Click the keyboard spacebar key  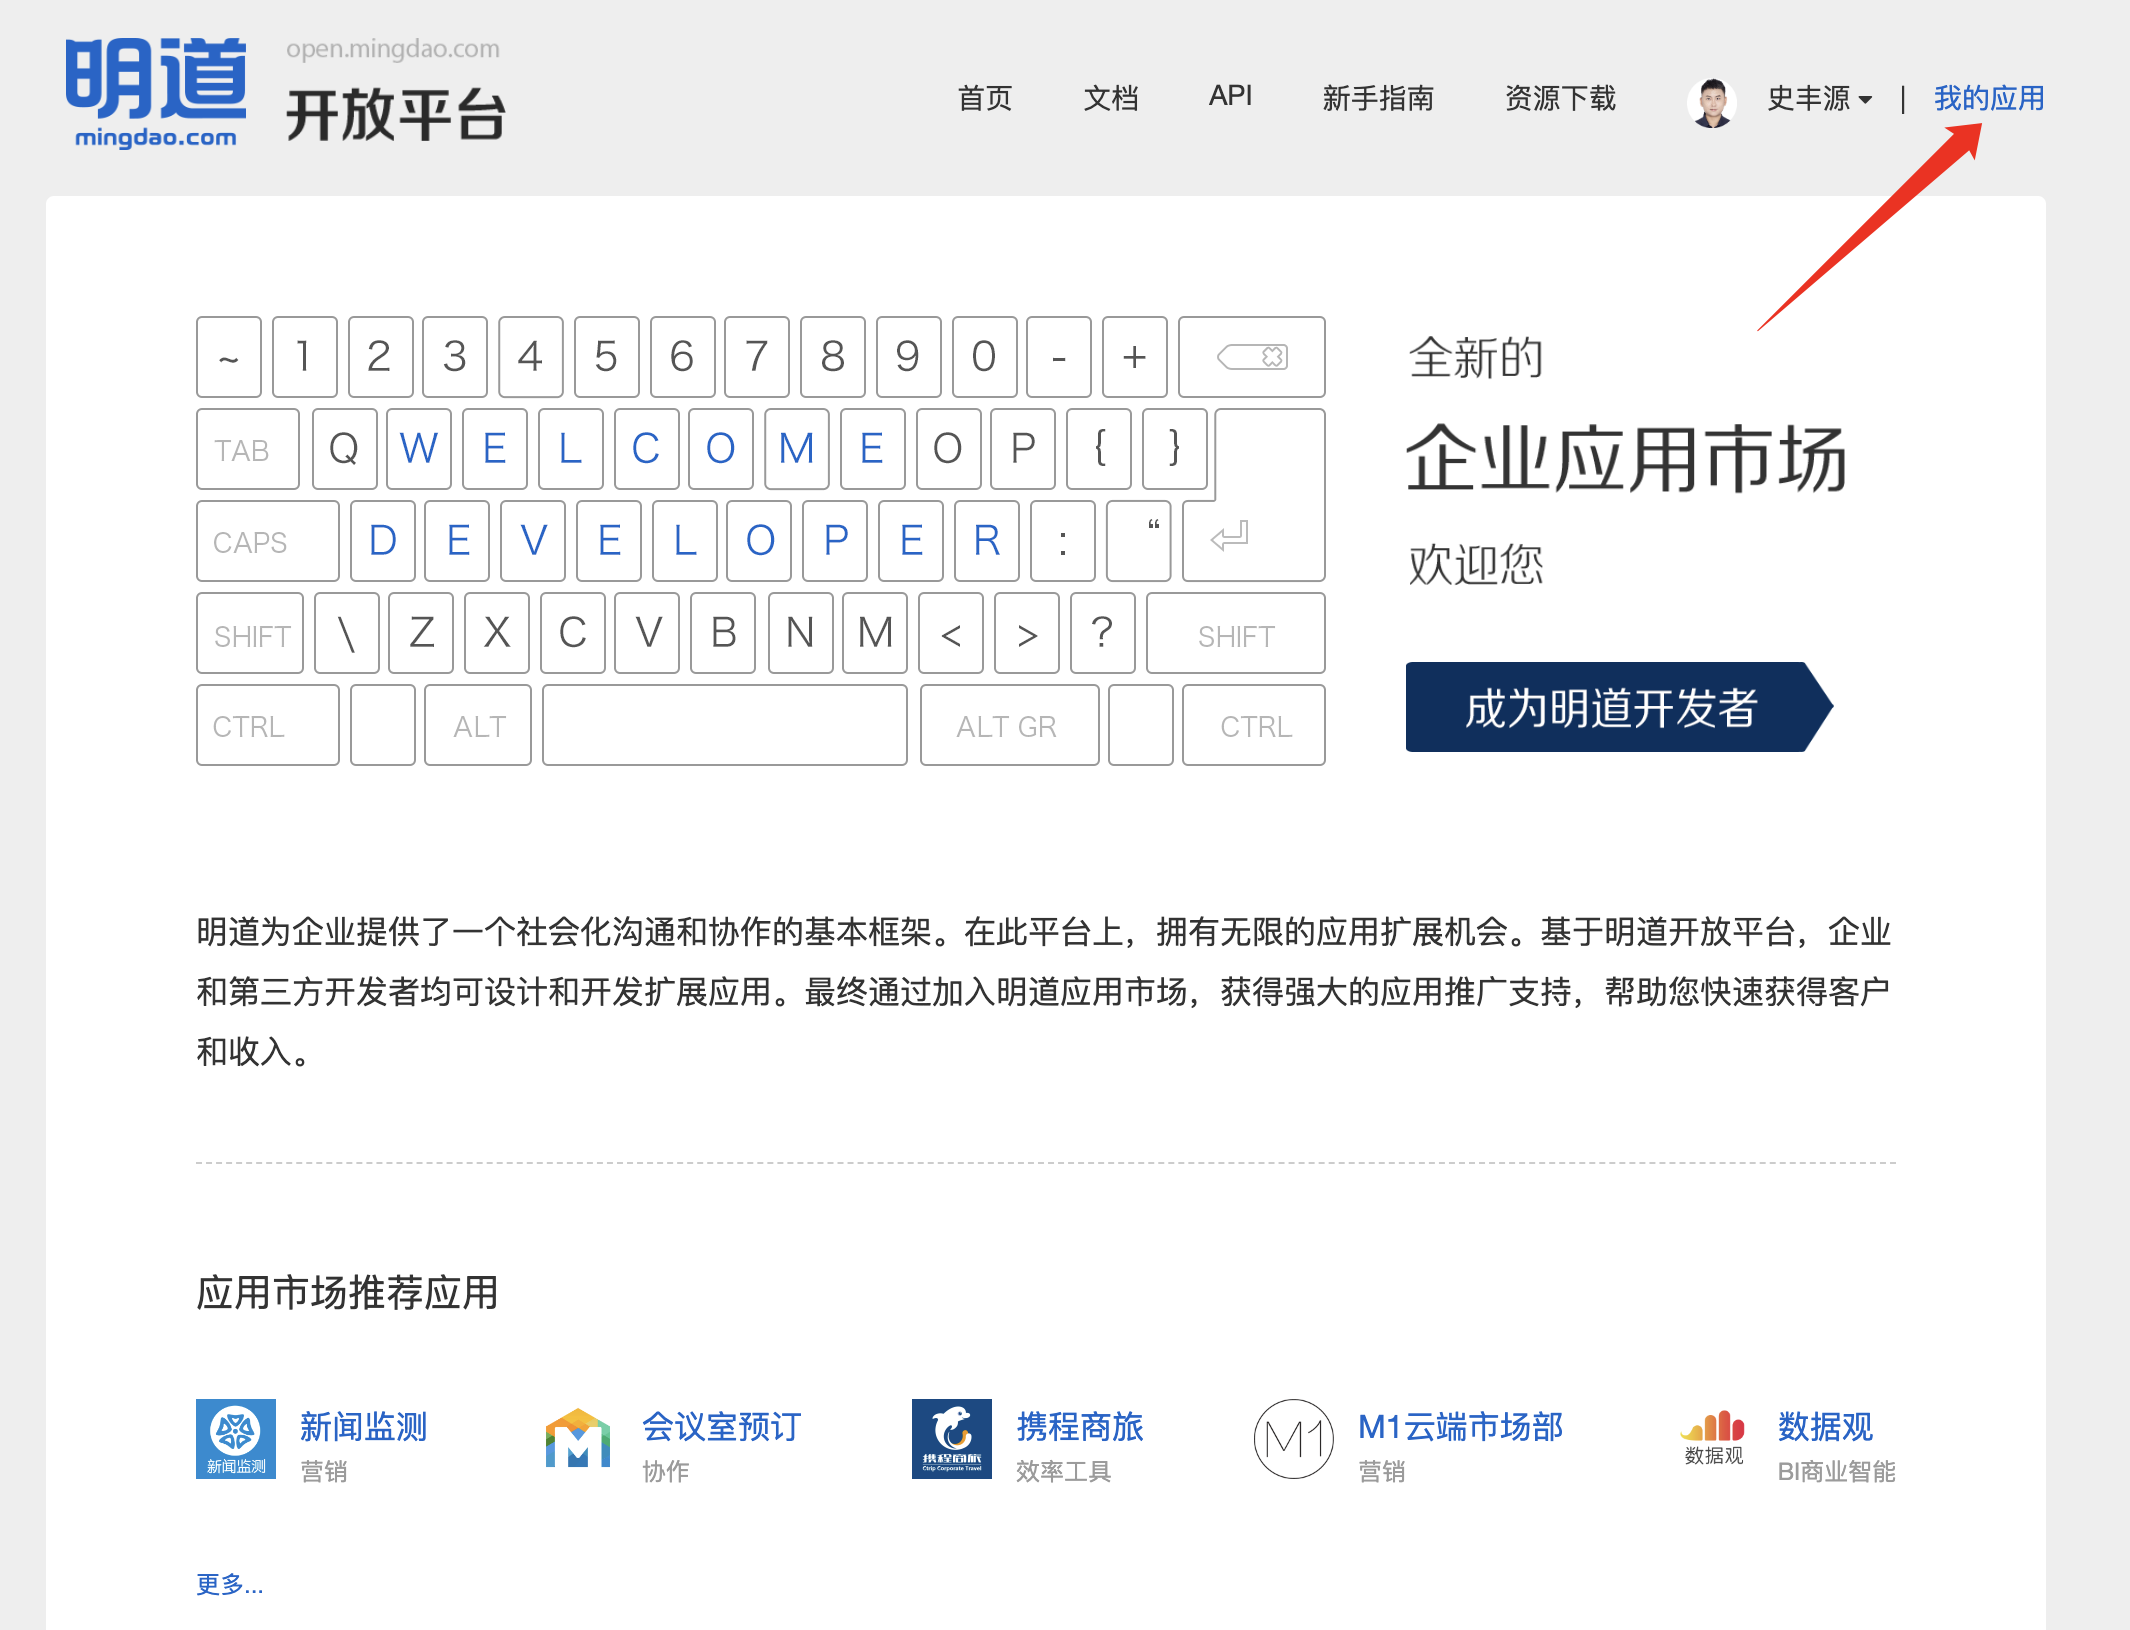coord(724,725)
